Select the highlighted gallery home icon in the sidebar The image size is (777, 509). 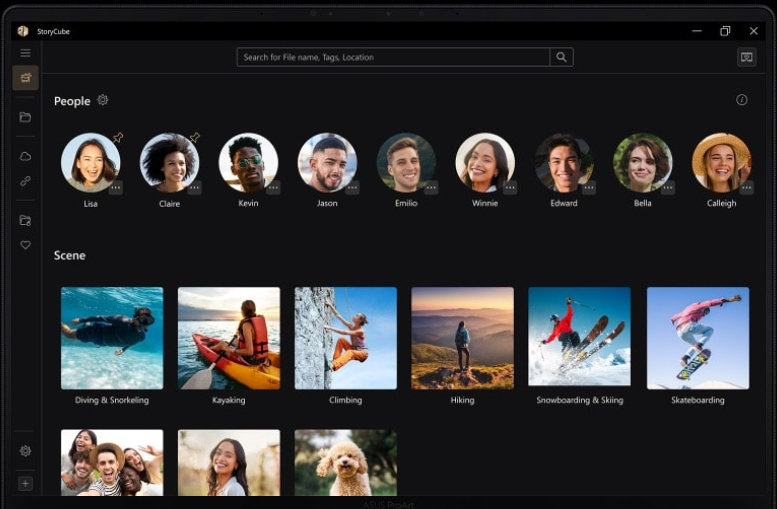coord(25,78)
